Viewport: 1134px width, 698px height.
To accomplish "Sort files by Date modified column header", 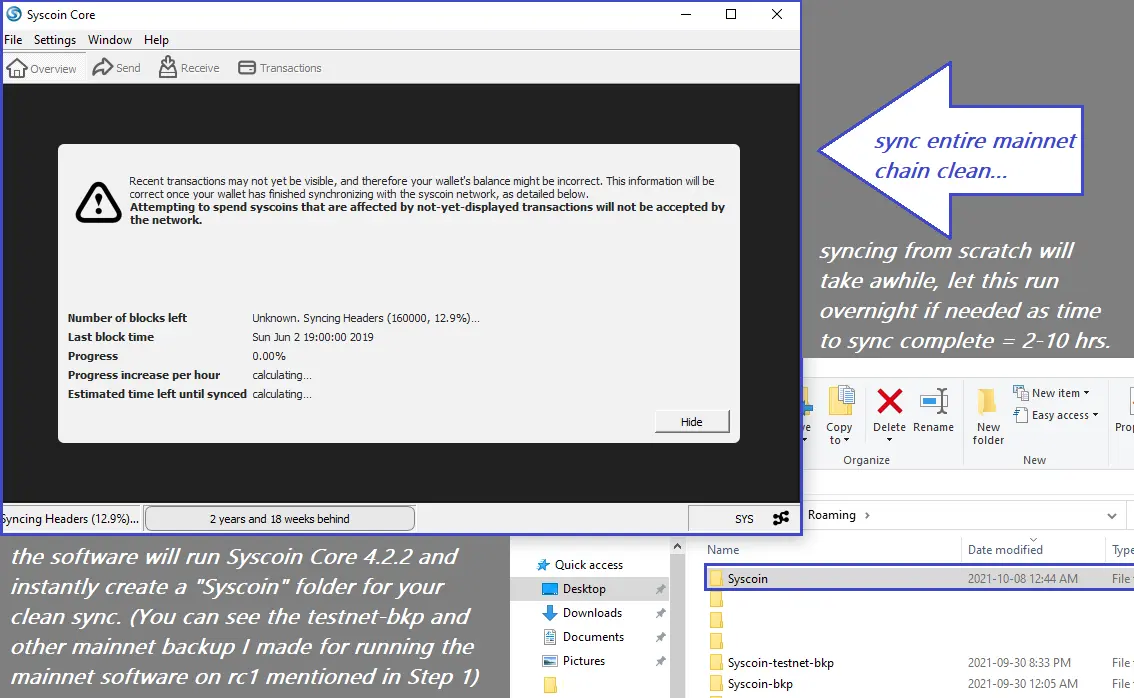I will 1005,550.
